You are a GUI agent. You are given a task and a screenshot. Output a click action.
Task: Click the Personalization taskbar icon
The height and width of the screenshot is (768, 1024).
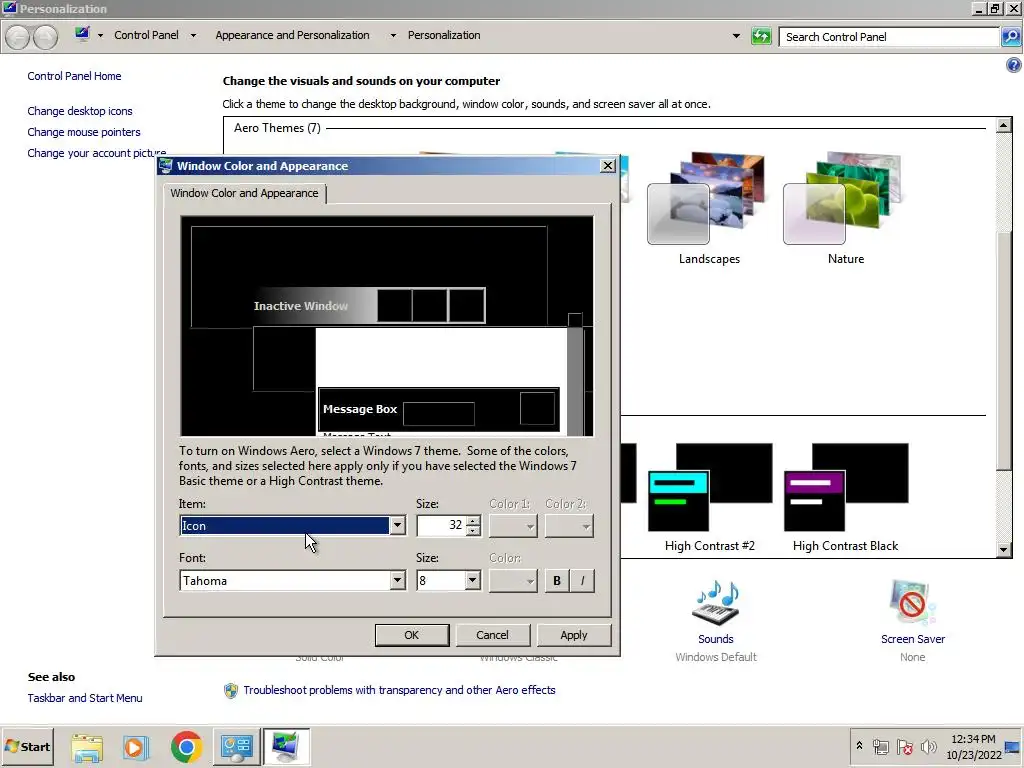[x=286, y=746]
